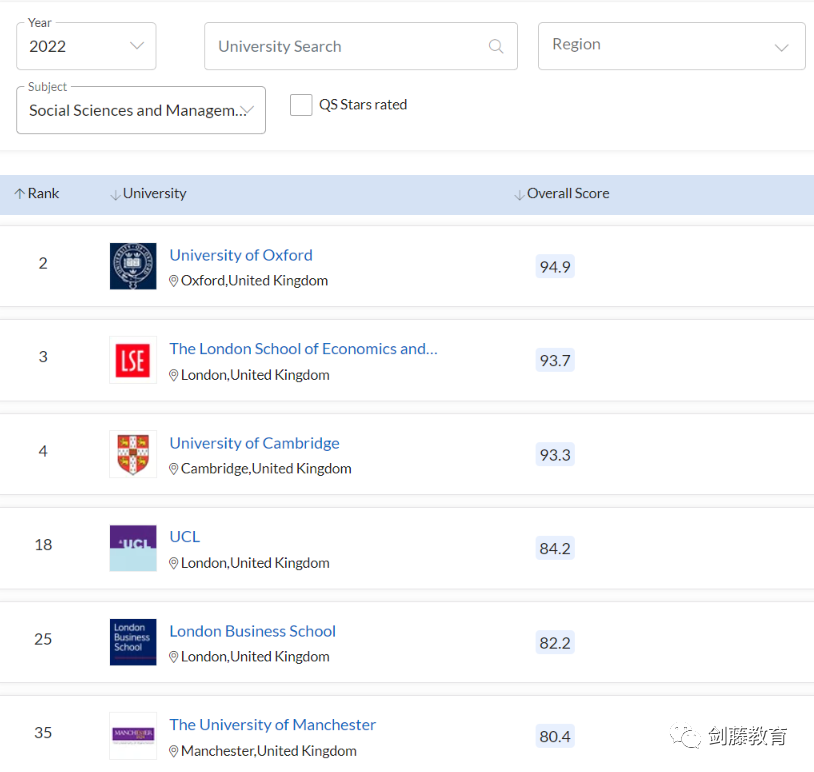Click location pin icon in the UCL row
This screenshot has height=772, width=814.
pyautogui.click(x=174, y=563)
